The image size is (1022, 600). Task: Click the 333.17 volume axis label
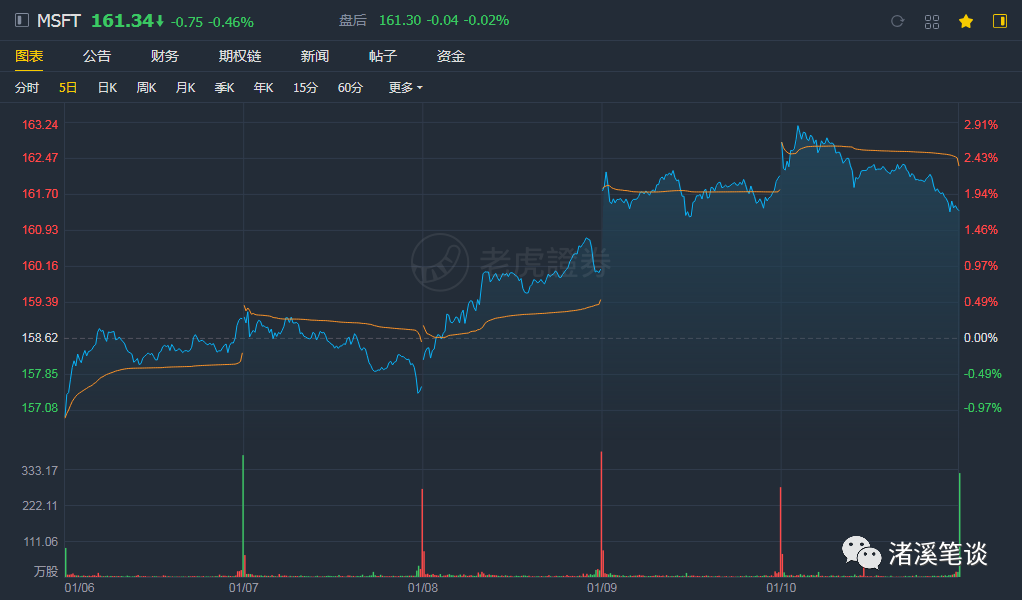click(x=40, y=470)
